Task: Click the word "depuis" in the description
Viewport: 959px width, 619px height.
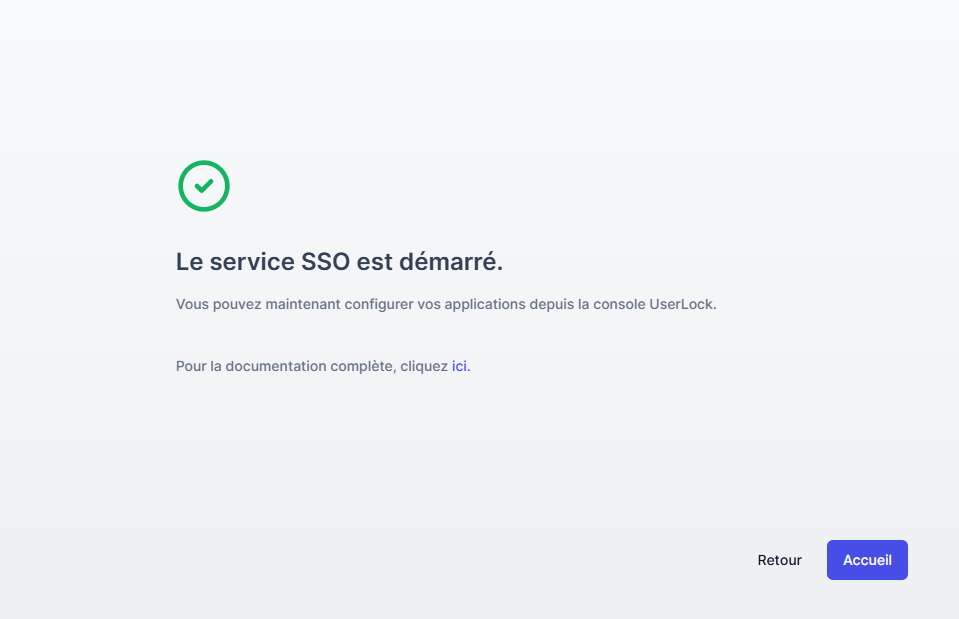Action: 545,304
